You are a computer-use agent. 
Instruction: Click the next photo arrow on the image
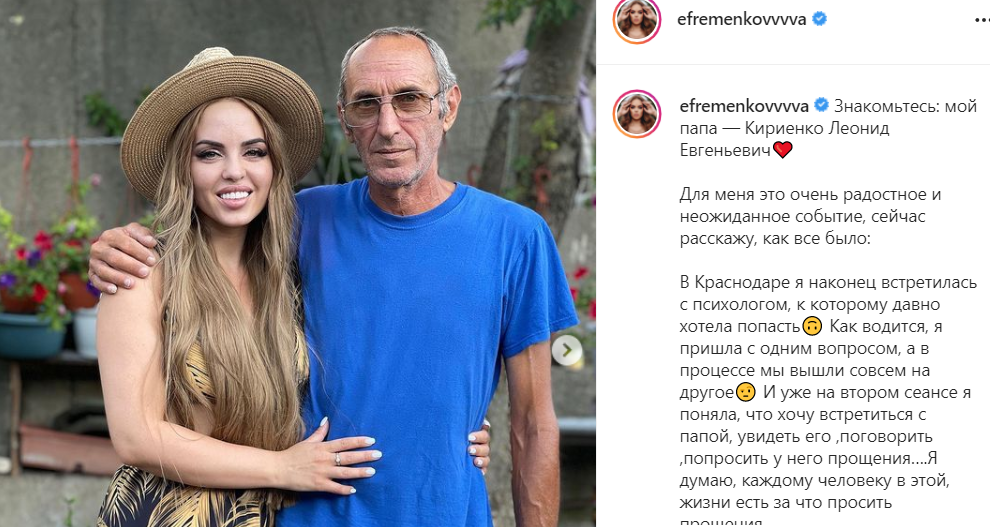[566, 349]
